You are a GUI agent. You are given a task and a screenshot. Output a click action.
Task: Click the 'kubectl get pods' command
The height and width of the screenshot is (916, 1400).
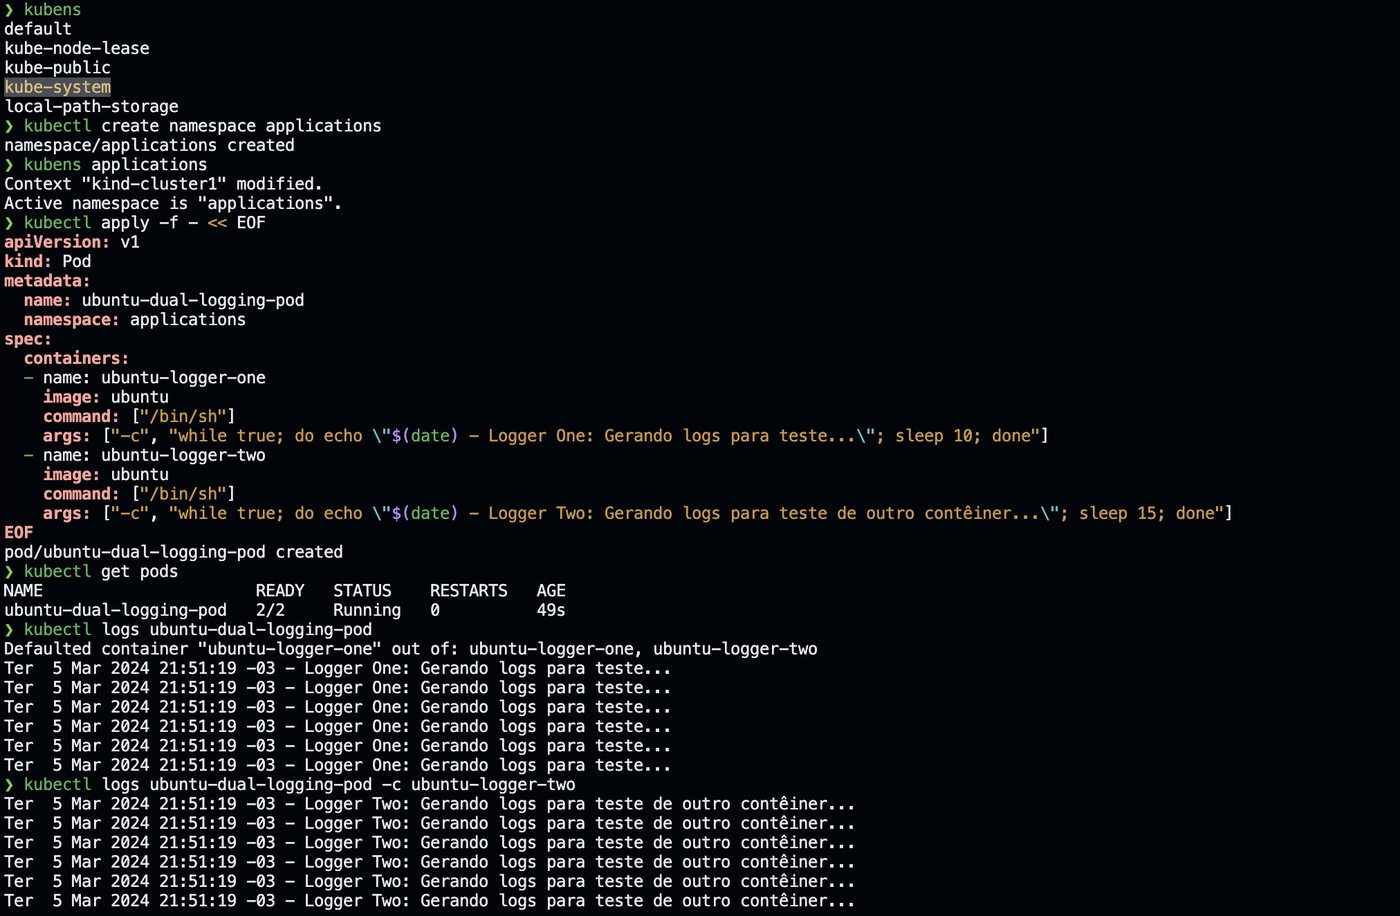click(x=100, y=571)
